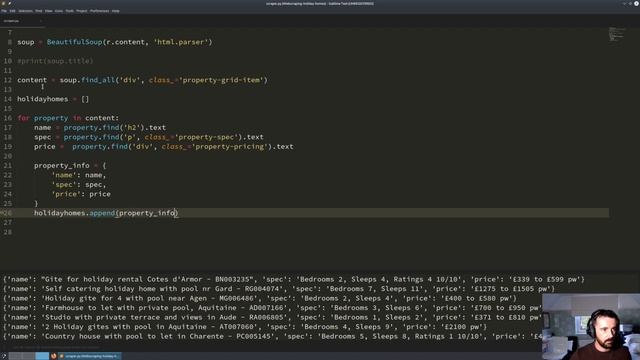
Task: Click output row 'Farmhouse to let with private pool'
Action: coord(272,308)
